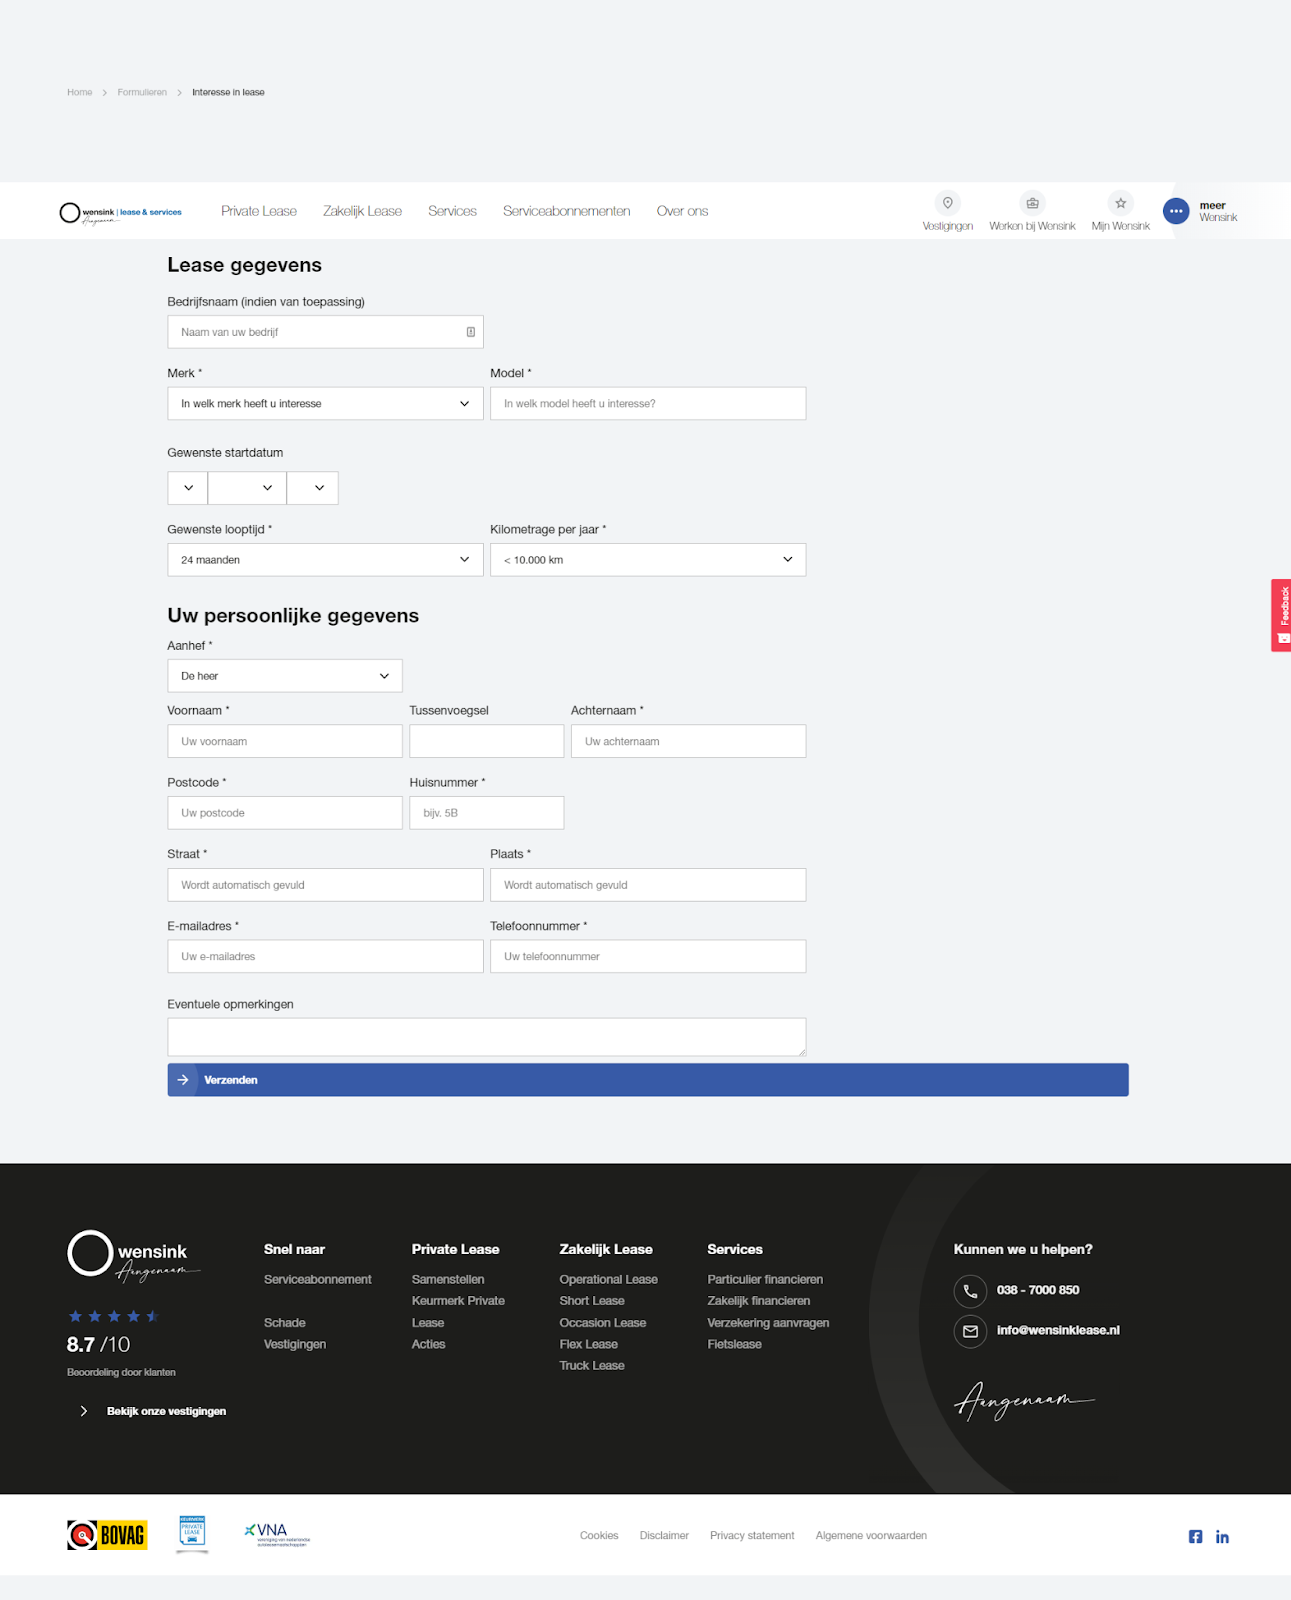Open the Gewenste looptijd 24 maanden dropdown
The height and width of the screenshot is (1600, 1291).
coord(325,560)
